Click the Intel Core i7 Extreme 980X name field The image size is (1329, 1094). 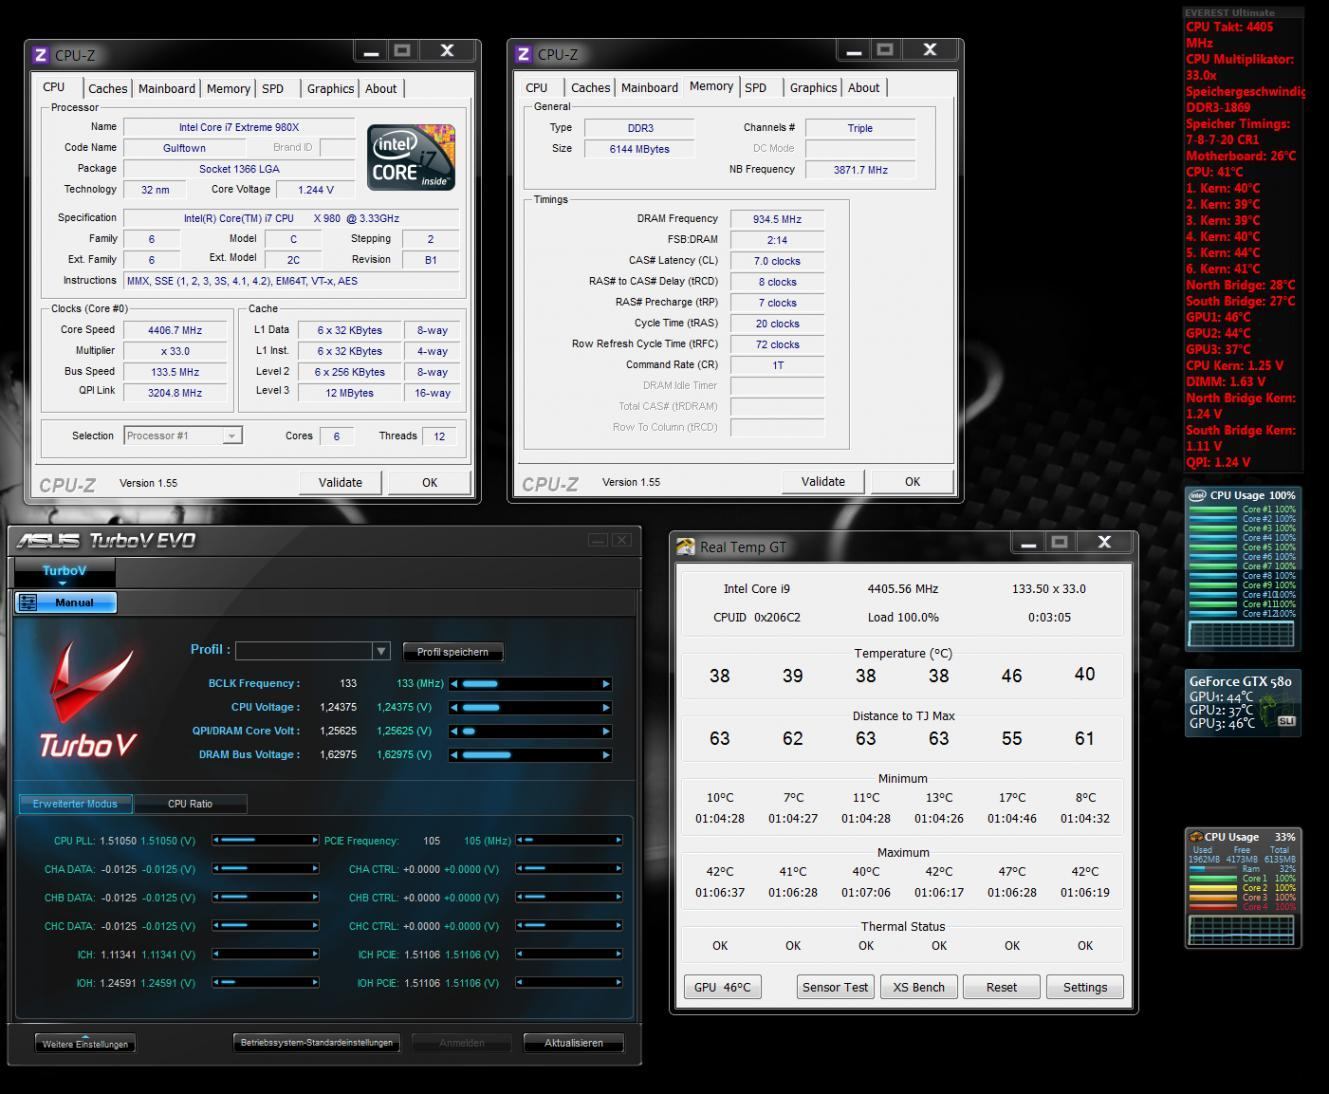239,128
